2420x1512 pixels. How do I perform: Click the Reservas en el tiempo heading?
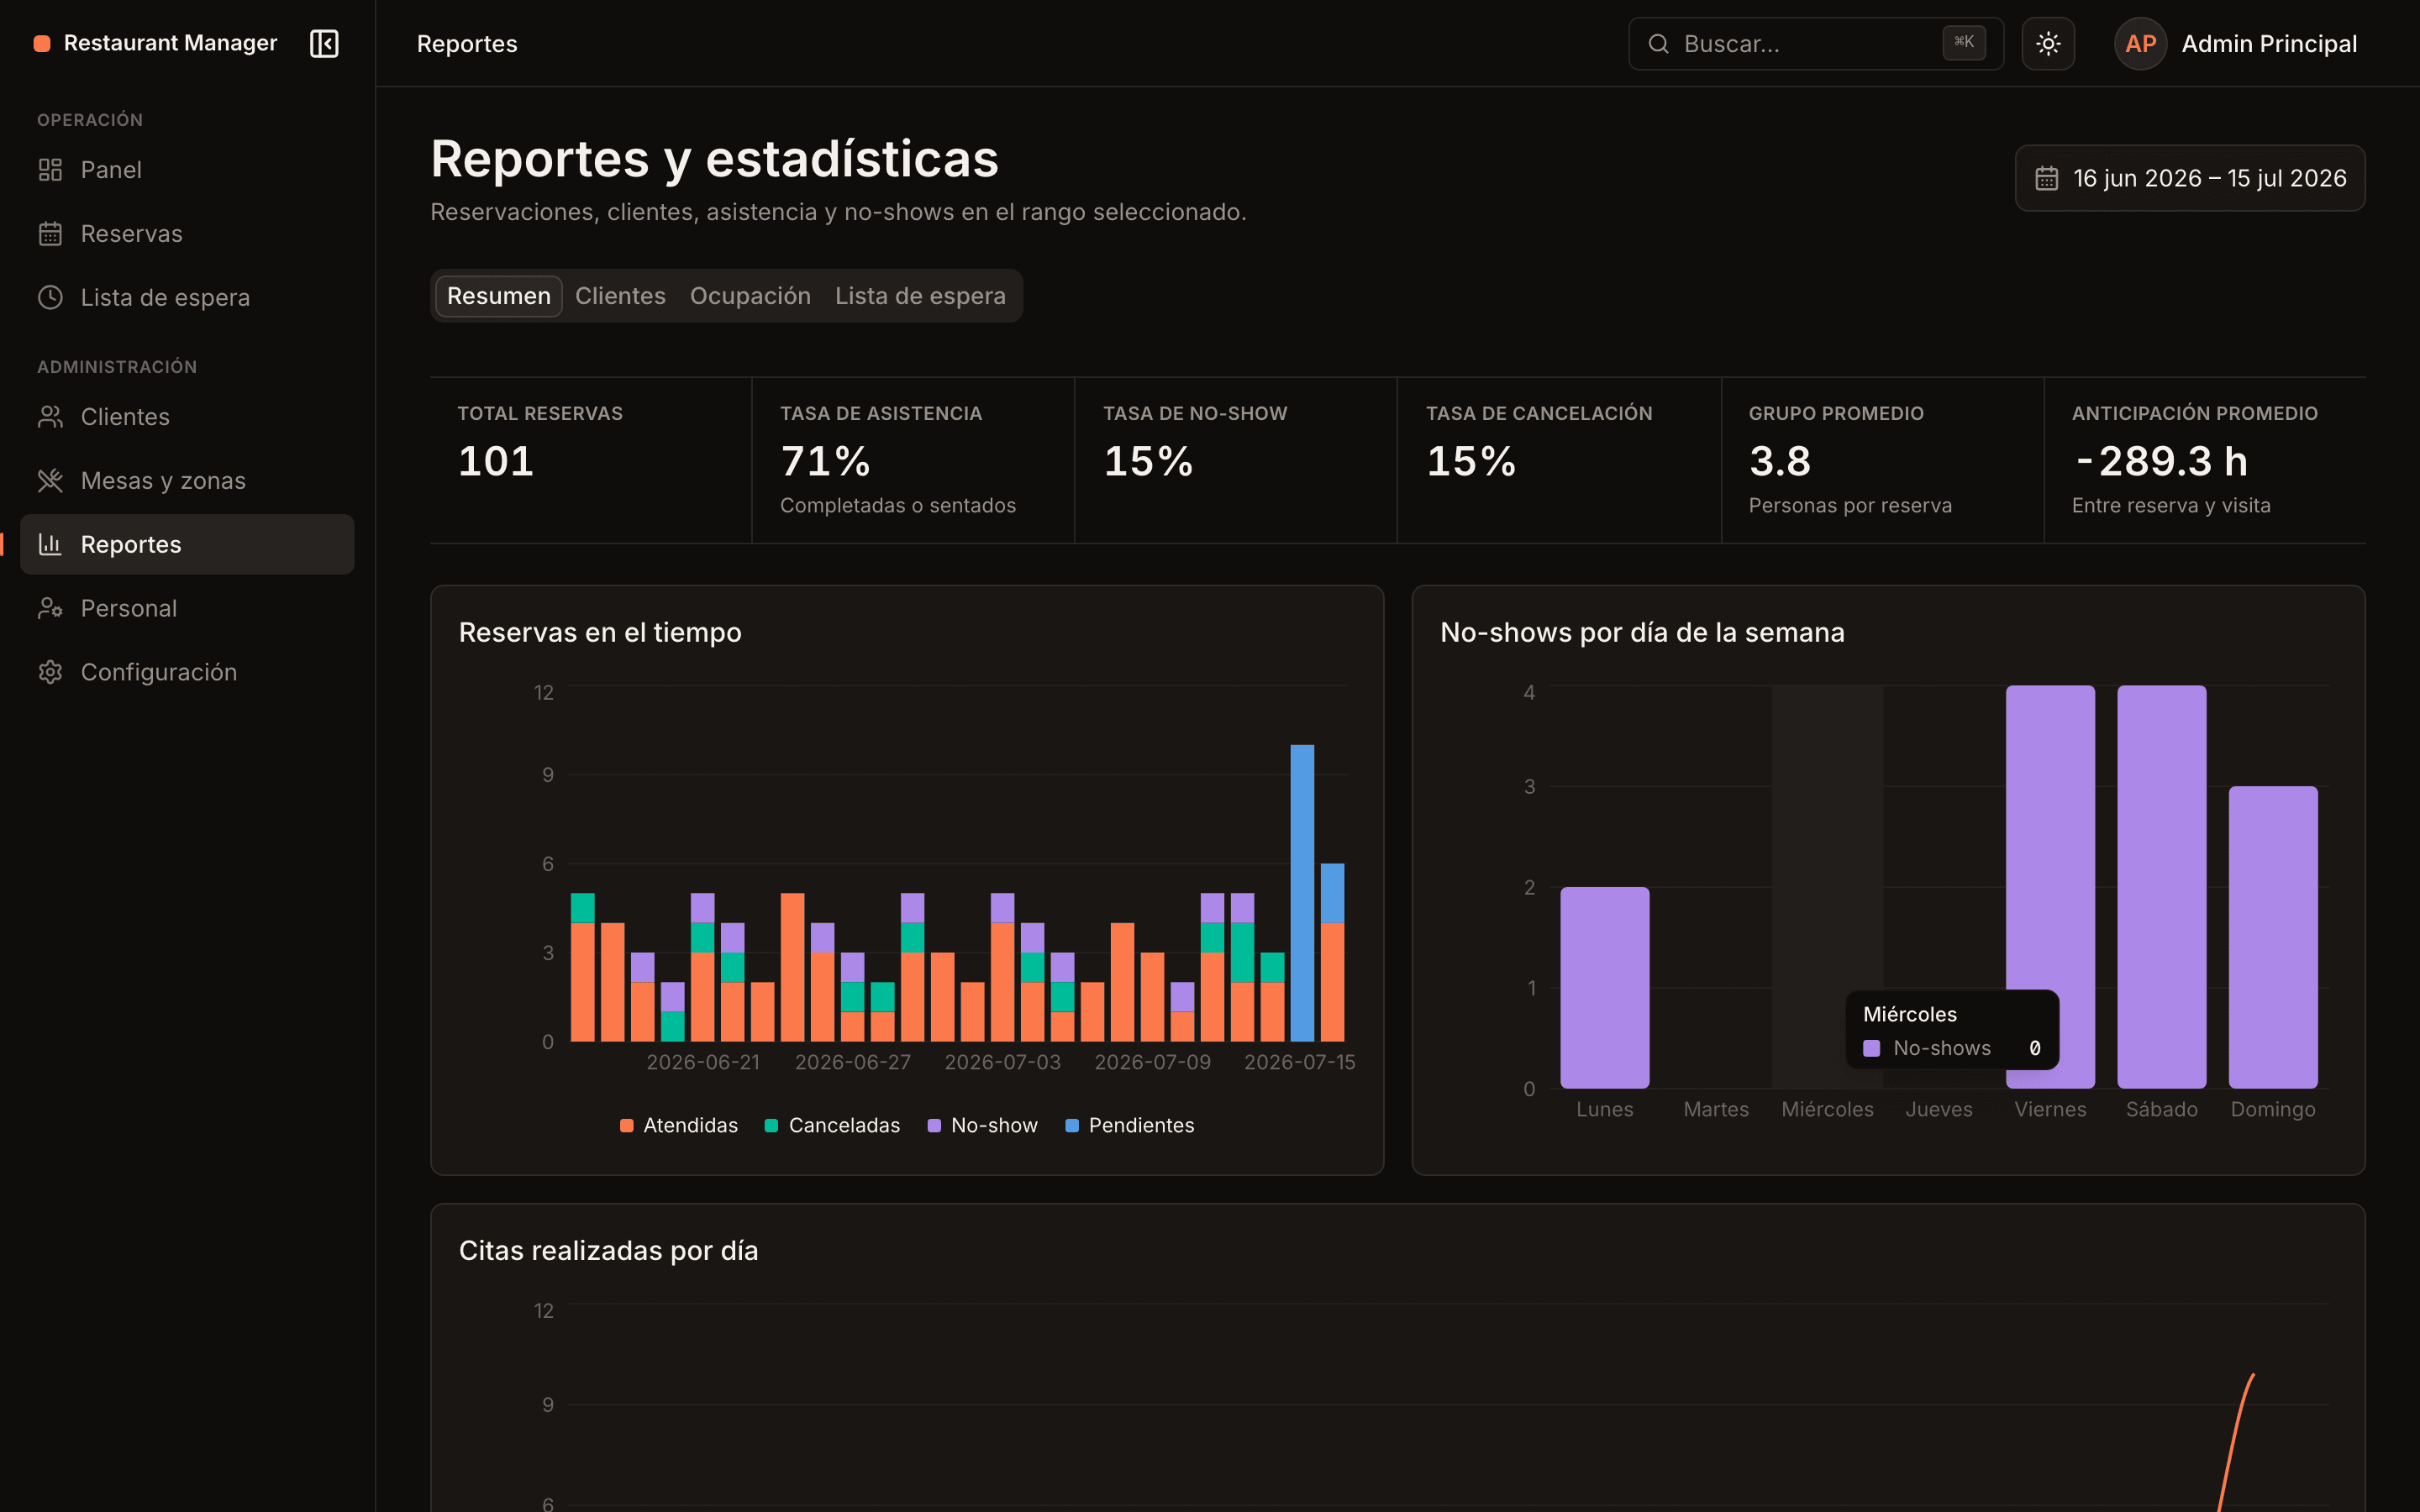click(x=600, y=632)
